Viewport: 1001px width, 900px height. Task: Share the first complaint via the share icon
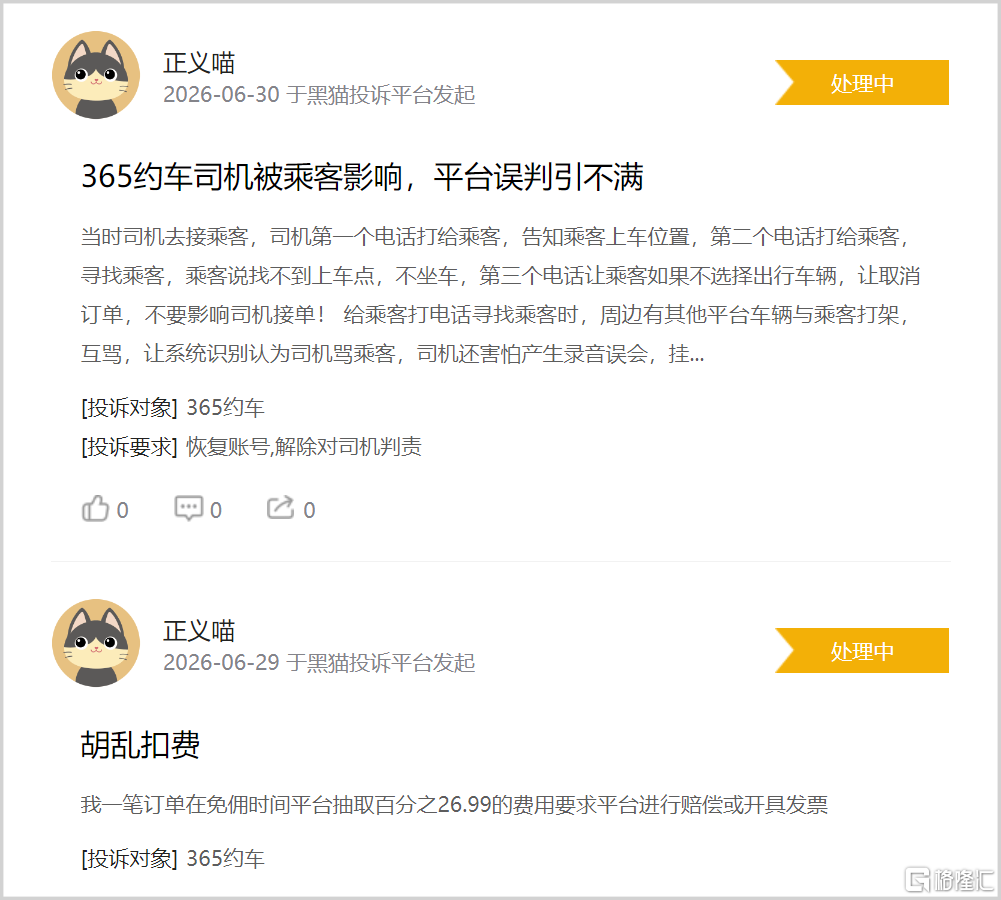click(280, 507)
